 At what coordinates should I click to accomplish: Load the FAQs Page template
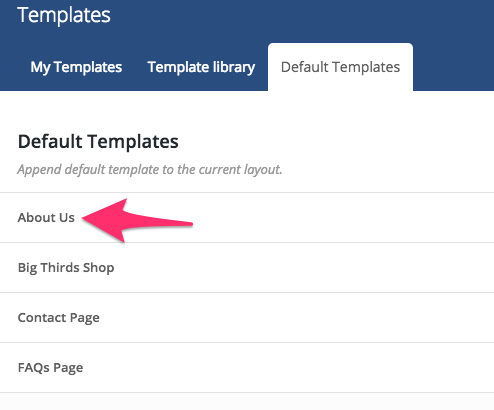247,368
